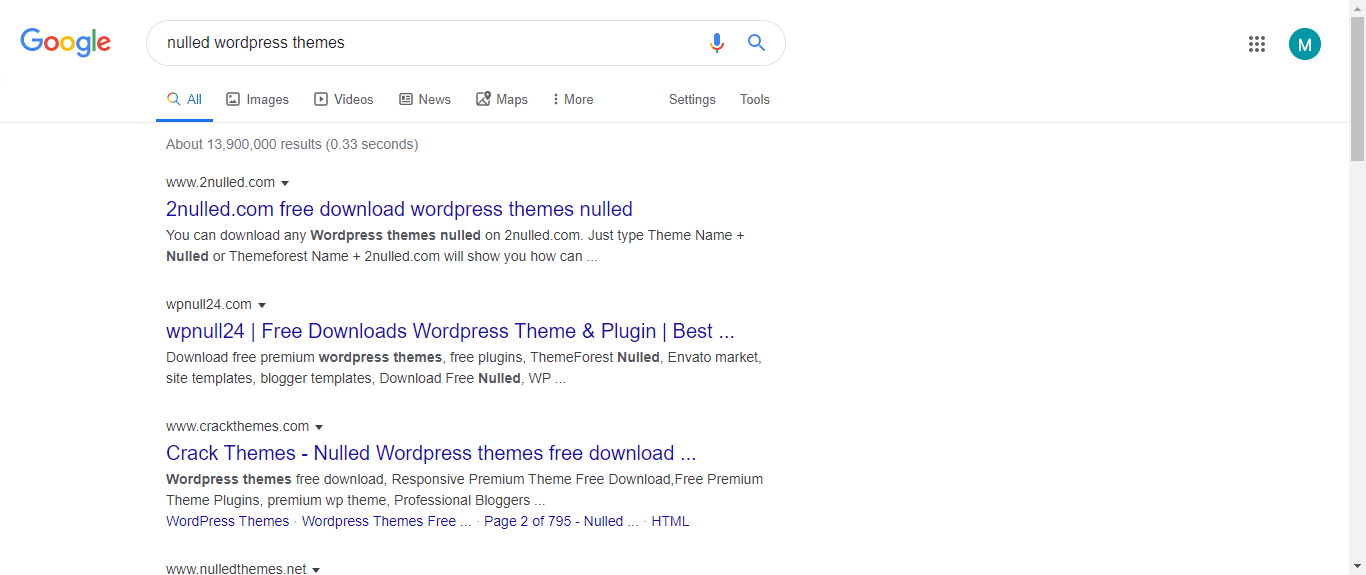Screen dimensions: 1366x575
Task: Click the About 13,900,000 results text
Action: pyautogui.click(x=292, y=144)
